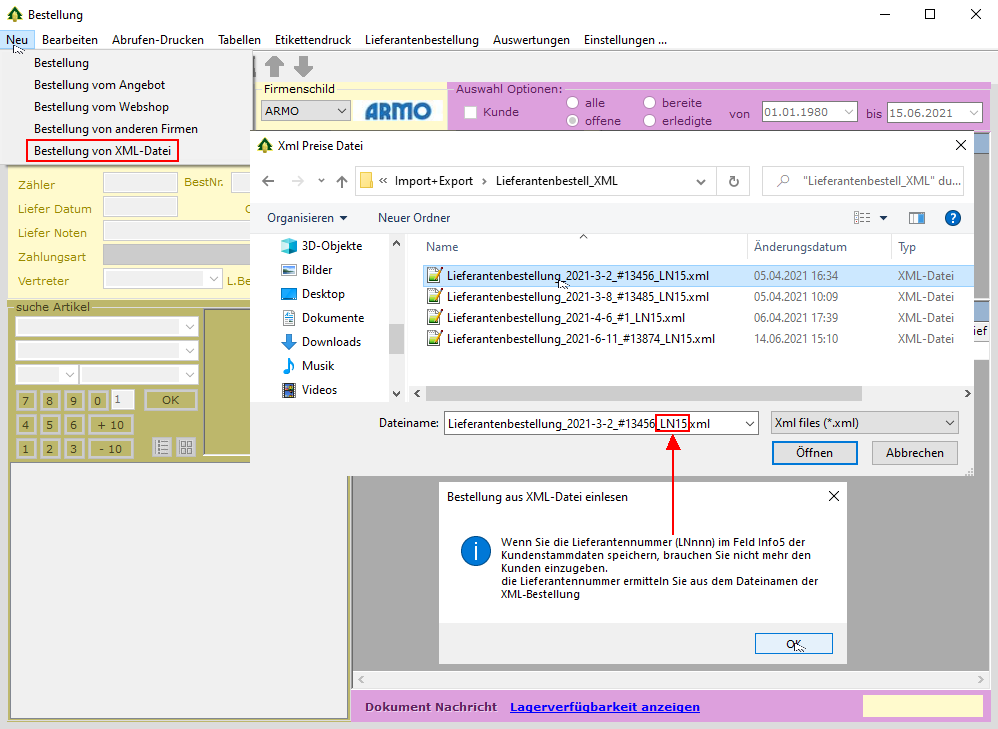Click the Öffnen button

814,453
